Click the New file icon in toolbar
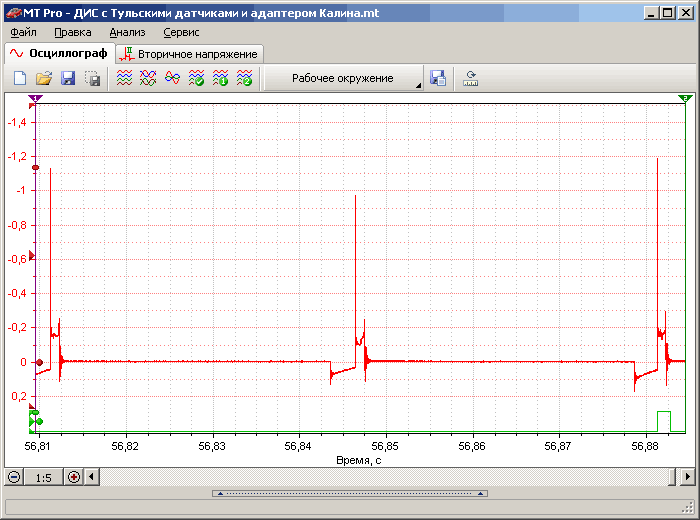 pyautogui.click(x=20, y=78)
